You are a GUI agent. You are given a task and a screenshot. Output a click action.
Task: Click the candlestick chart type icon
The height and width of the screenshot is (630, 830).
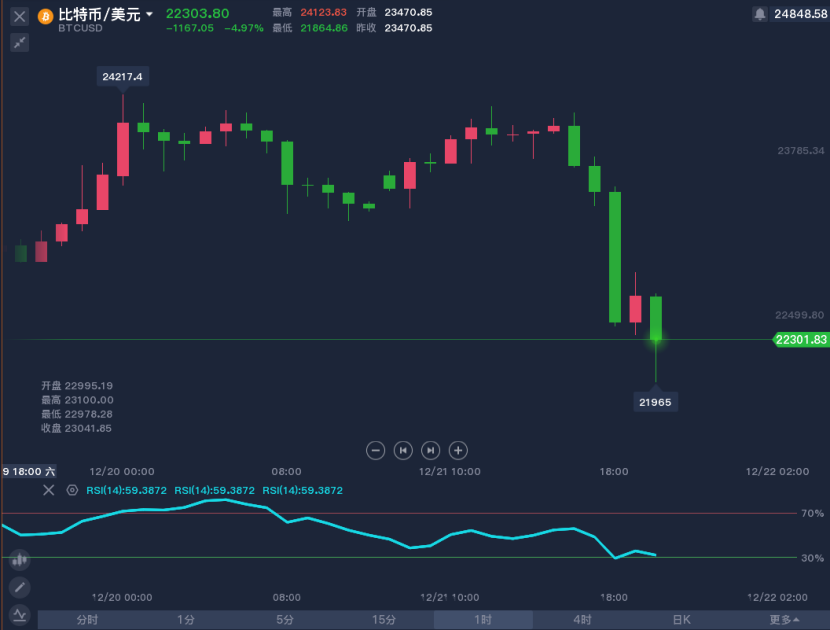(x=20, y=560)
